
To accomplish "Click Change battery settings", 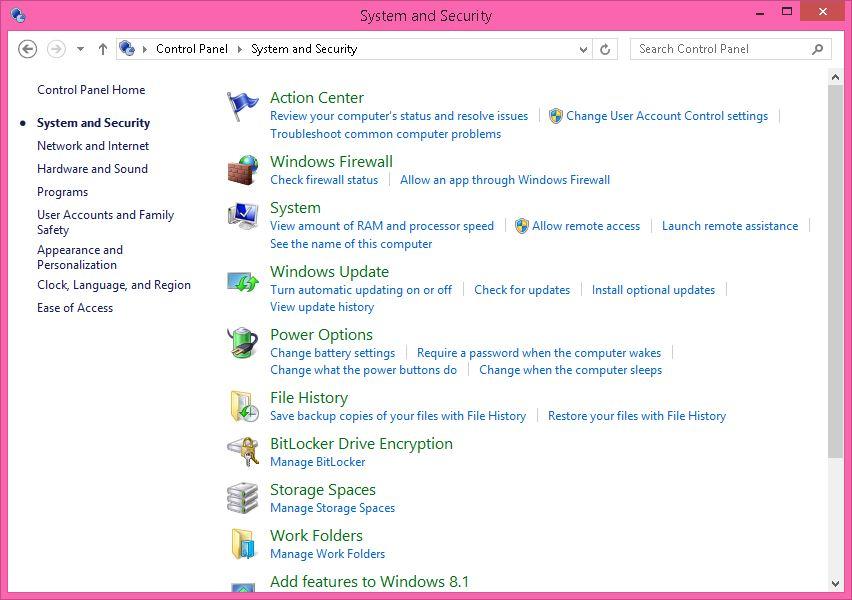I will tap(333, 353).
